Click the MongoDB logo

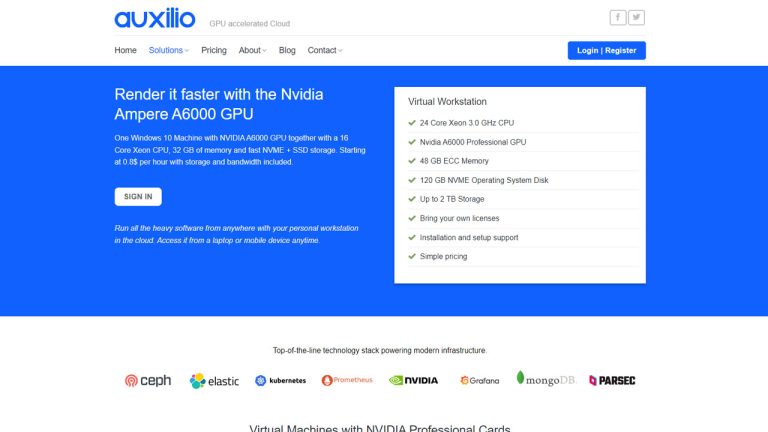[546, 379]
